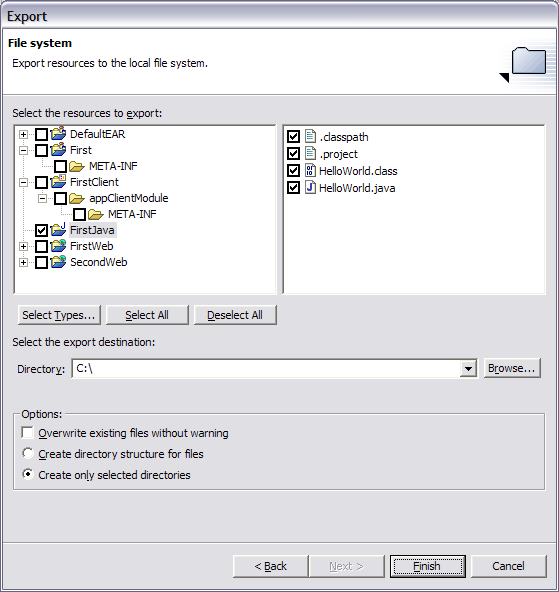Screen dimensions: 559x592
Task: Click the FirstJava project icon
Action: (58, 230)
